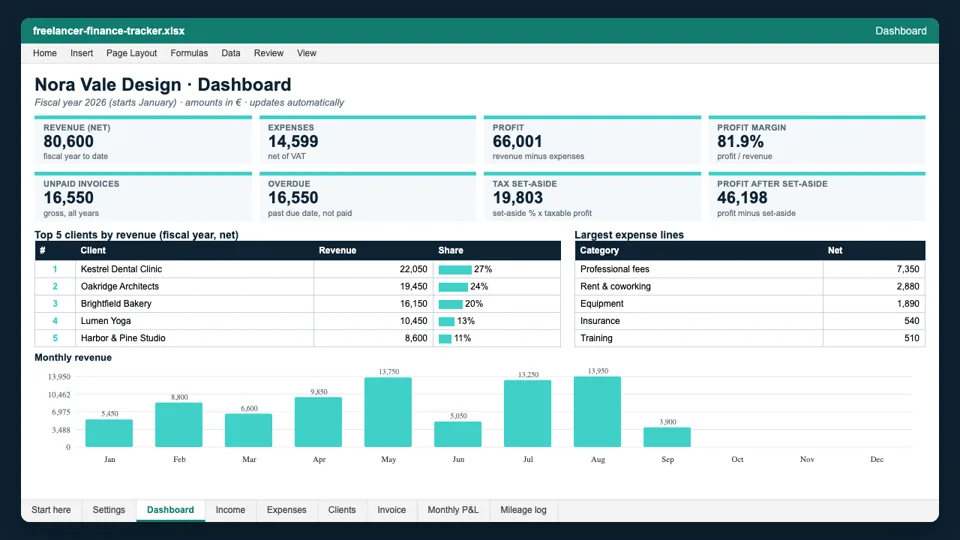Image resolution: width=960 pixels, height=540 pixels.
Task: Open the Home menu
Action: pyautogui.click(x=45, y=53)
